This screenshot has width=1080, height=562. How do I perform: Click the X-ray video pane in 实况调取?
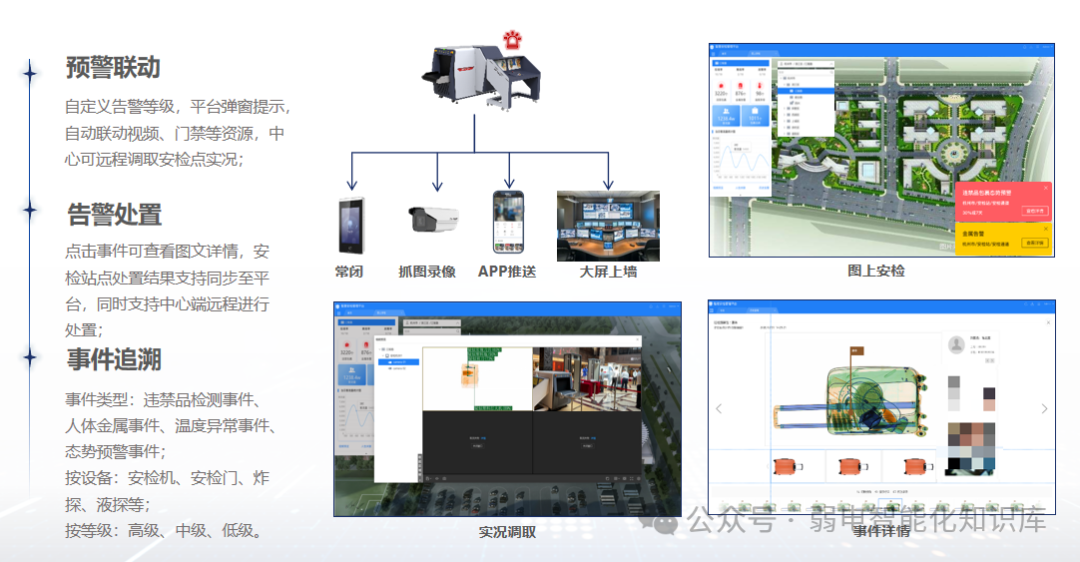coord(477,379)
